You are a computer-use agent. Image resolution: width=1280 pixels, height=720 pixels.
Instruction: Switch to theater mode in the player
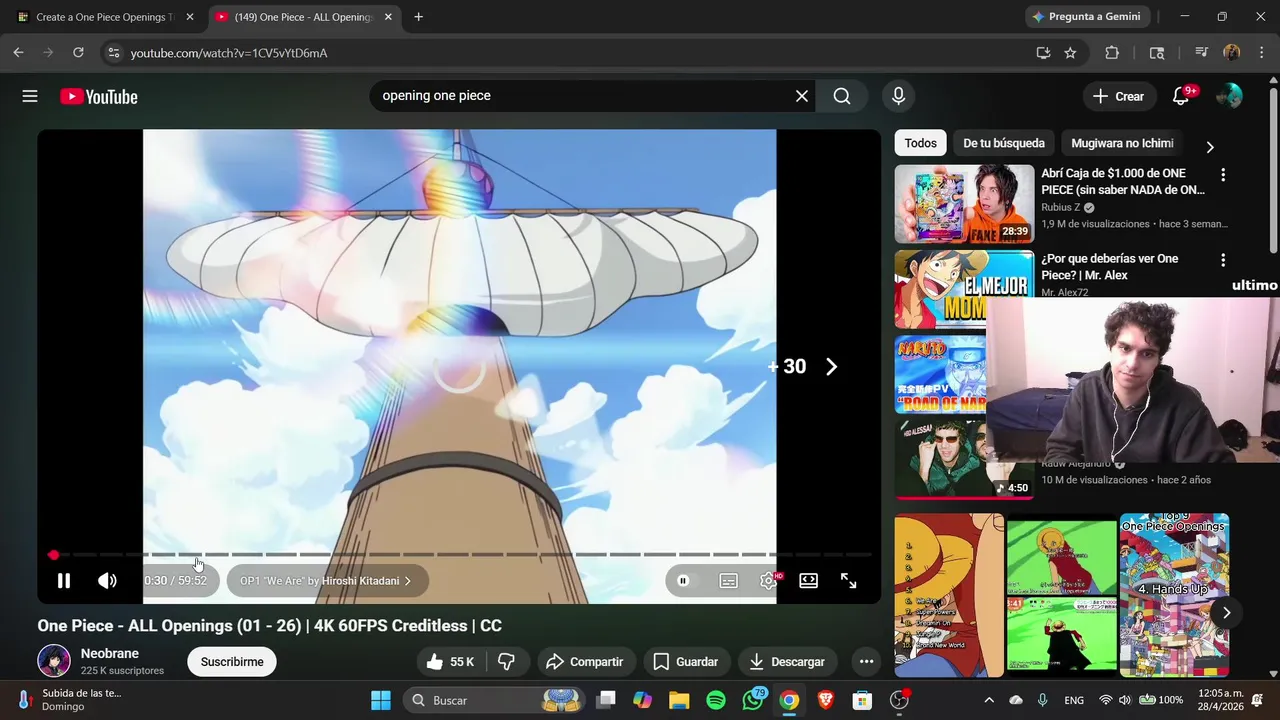click(x=808, y=581)
